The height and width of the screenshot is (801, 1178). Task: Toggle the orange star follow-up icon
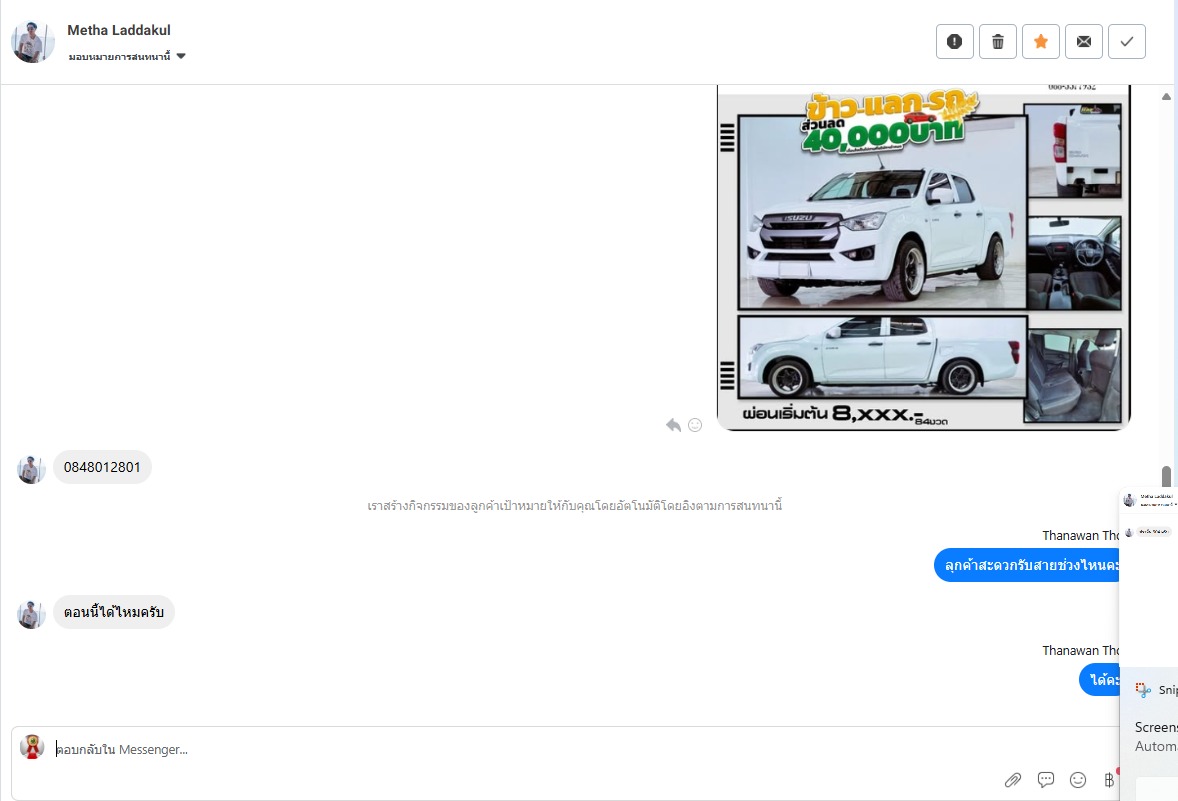coord(1041,41)
